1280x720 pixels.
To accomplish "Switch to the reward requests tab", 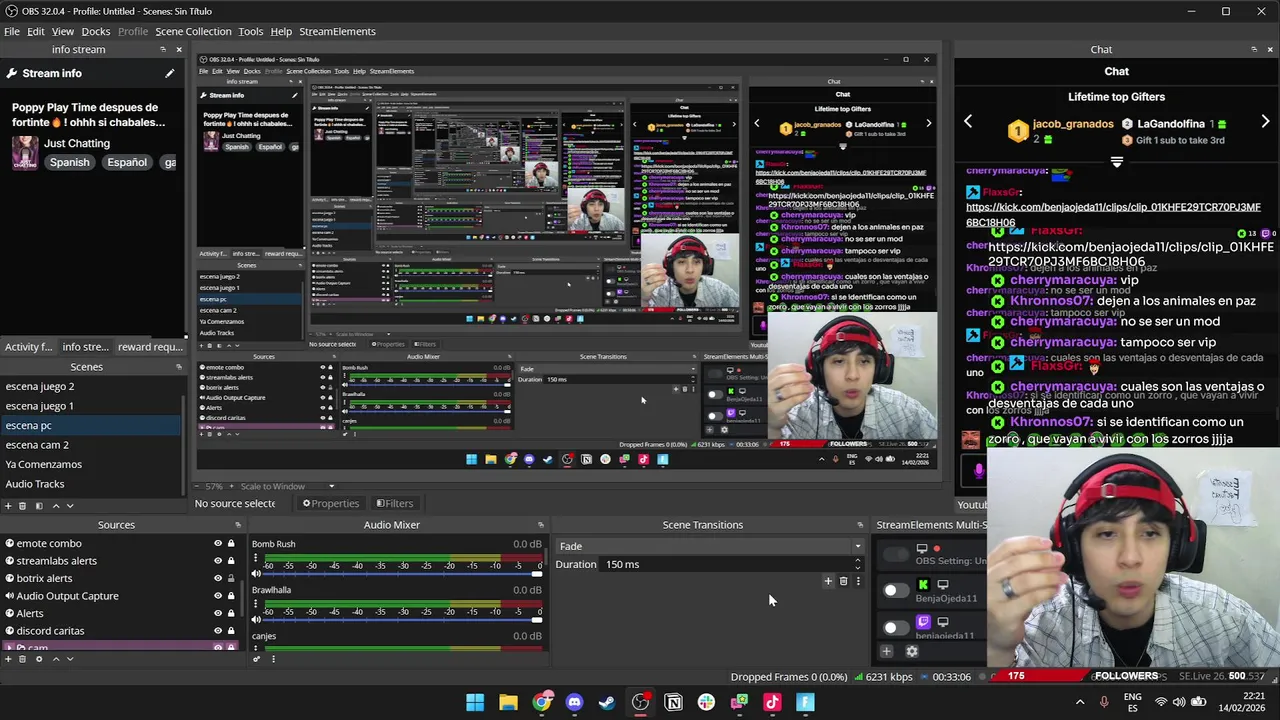I will [150, 347].
